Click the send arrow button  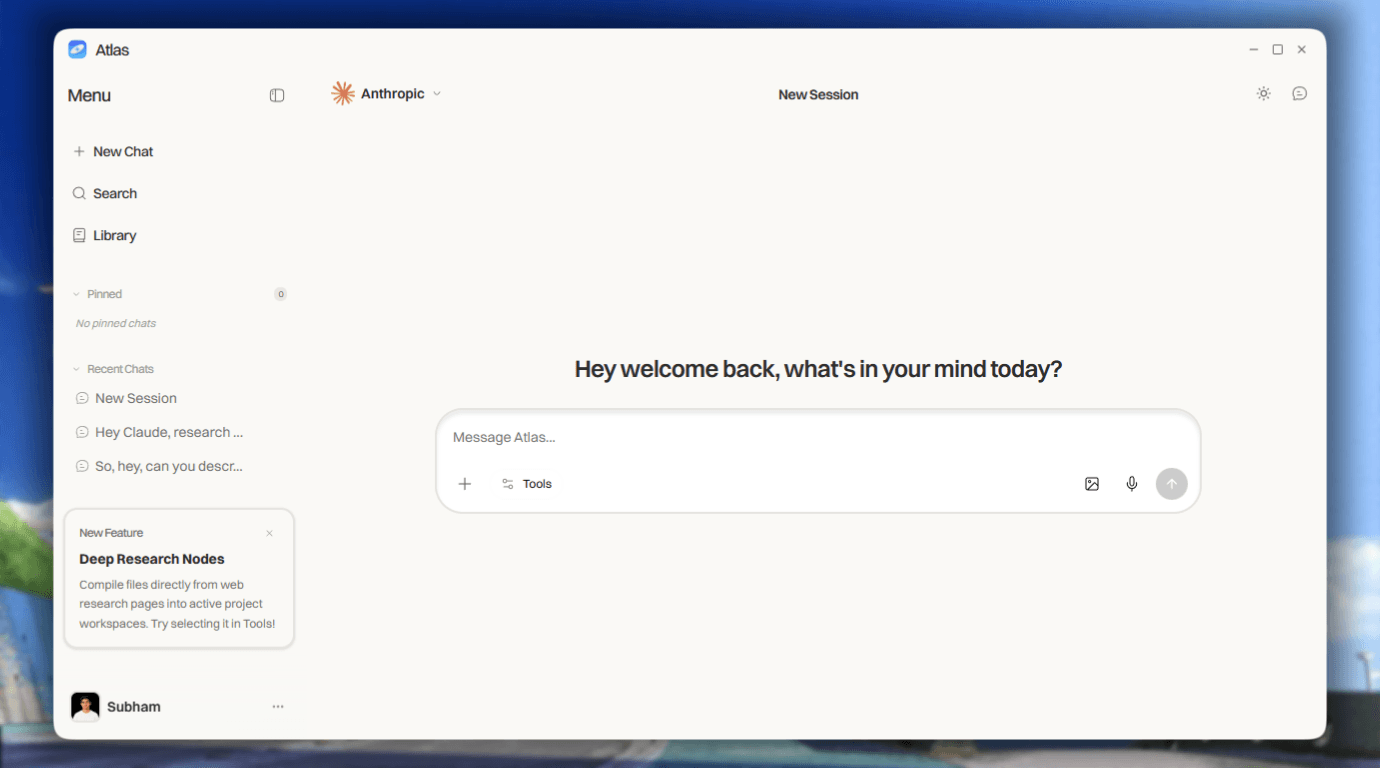pos(1172,484)
